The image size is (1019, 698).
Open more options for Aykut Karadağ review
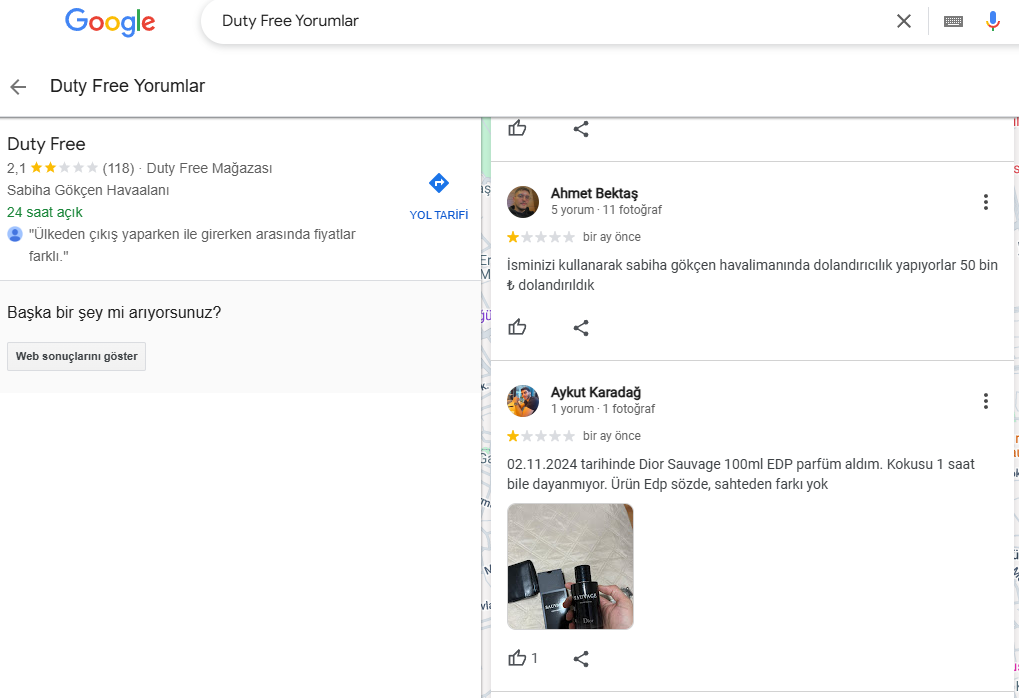(985, 401)
